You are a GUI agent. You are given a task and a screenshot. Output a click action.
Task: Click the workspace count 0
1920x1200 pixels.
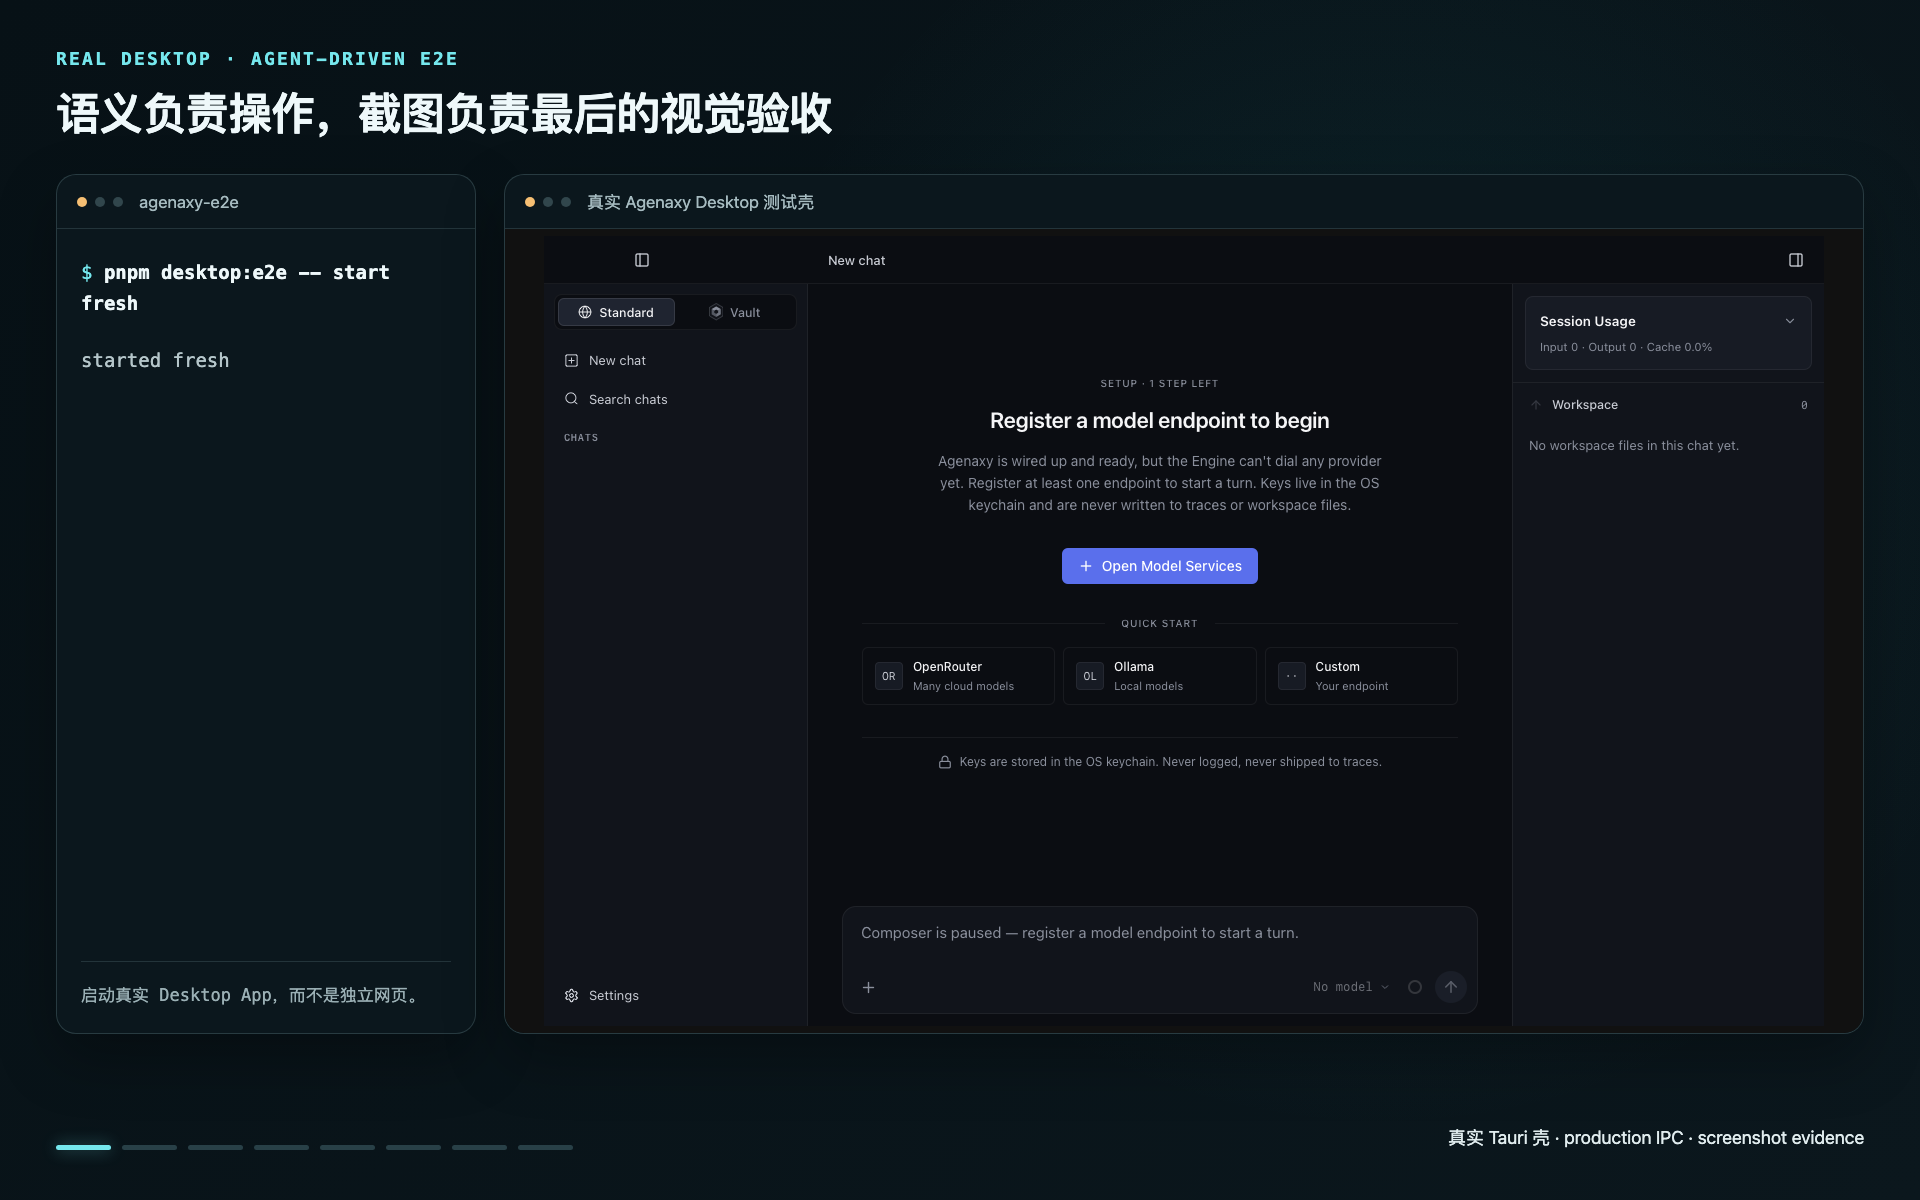click(1804, 405)
